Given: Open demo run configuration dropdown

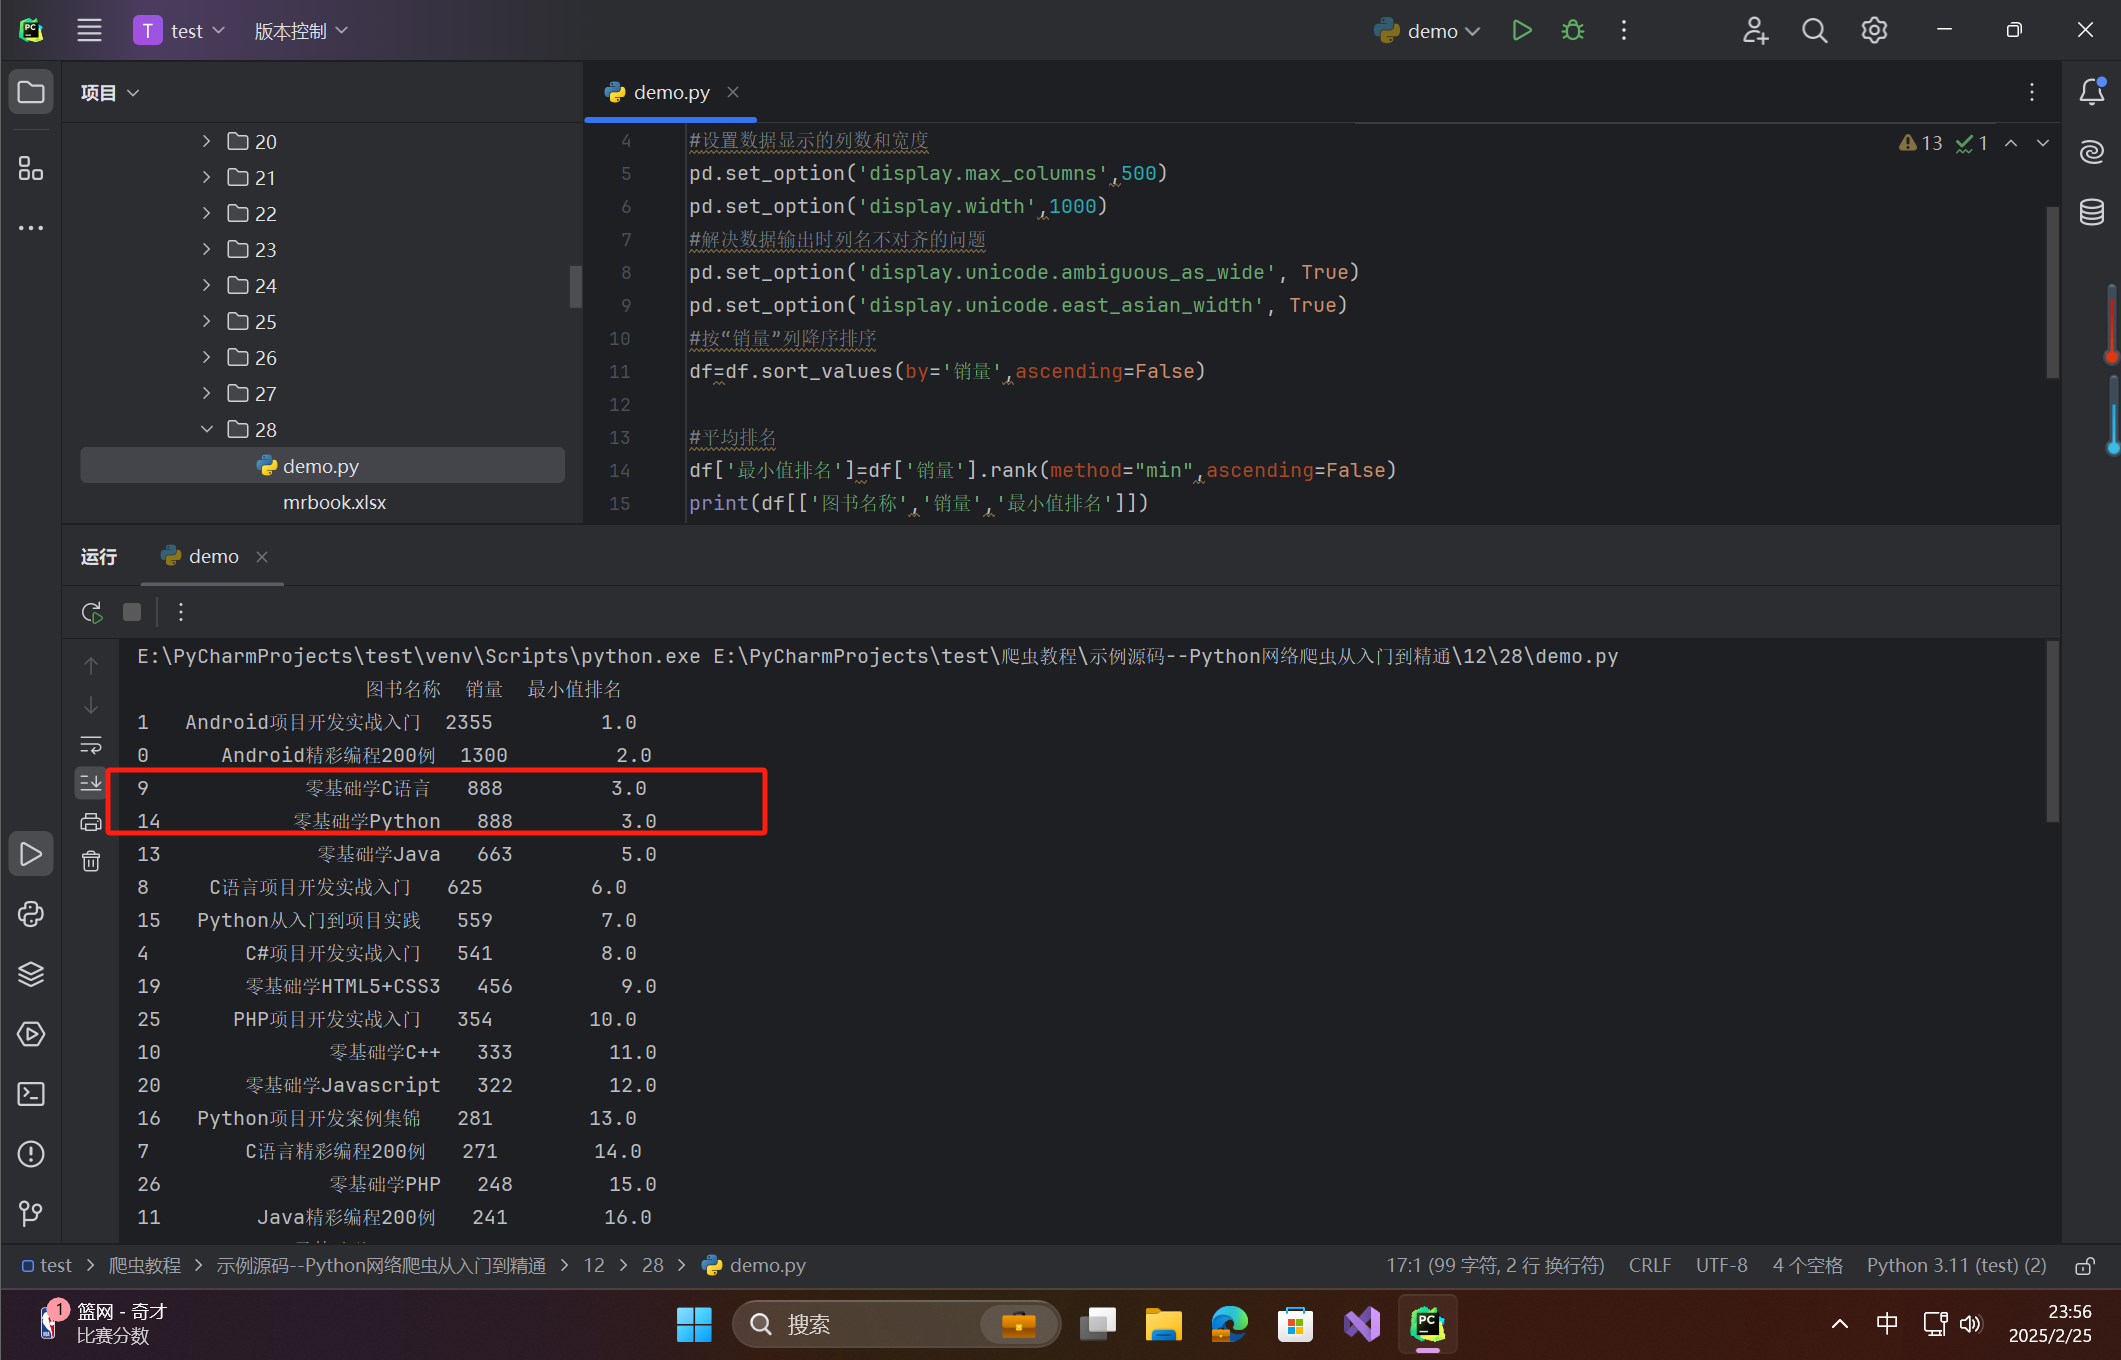Looking at the screenshot, I should (1428, 31).
